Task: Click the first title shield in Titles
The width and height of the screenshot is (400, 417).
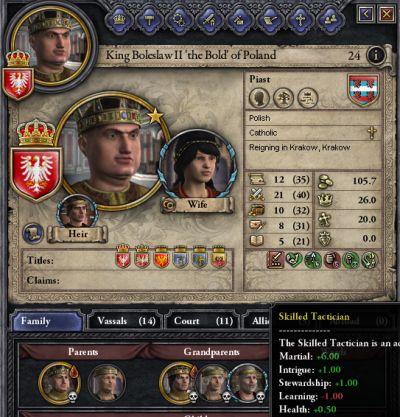Action: (123, 256)
